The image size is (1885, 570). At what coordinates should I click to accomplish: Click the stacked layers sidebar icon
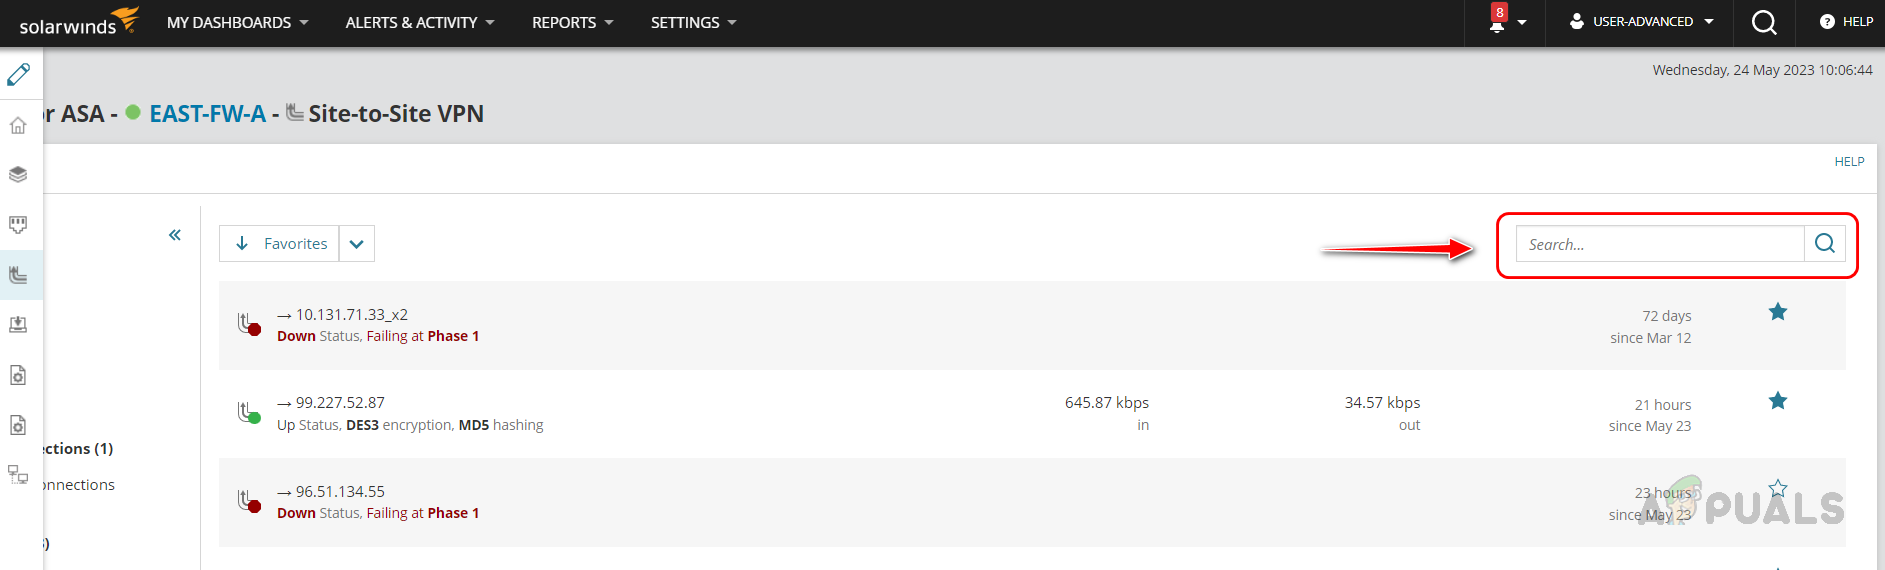click(18, 174)
